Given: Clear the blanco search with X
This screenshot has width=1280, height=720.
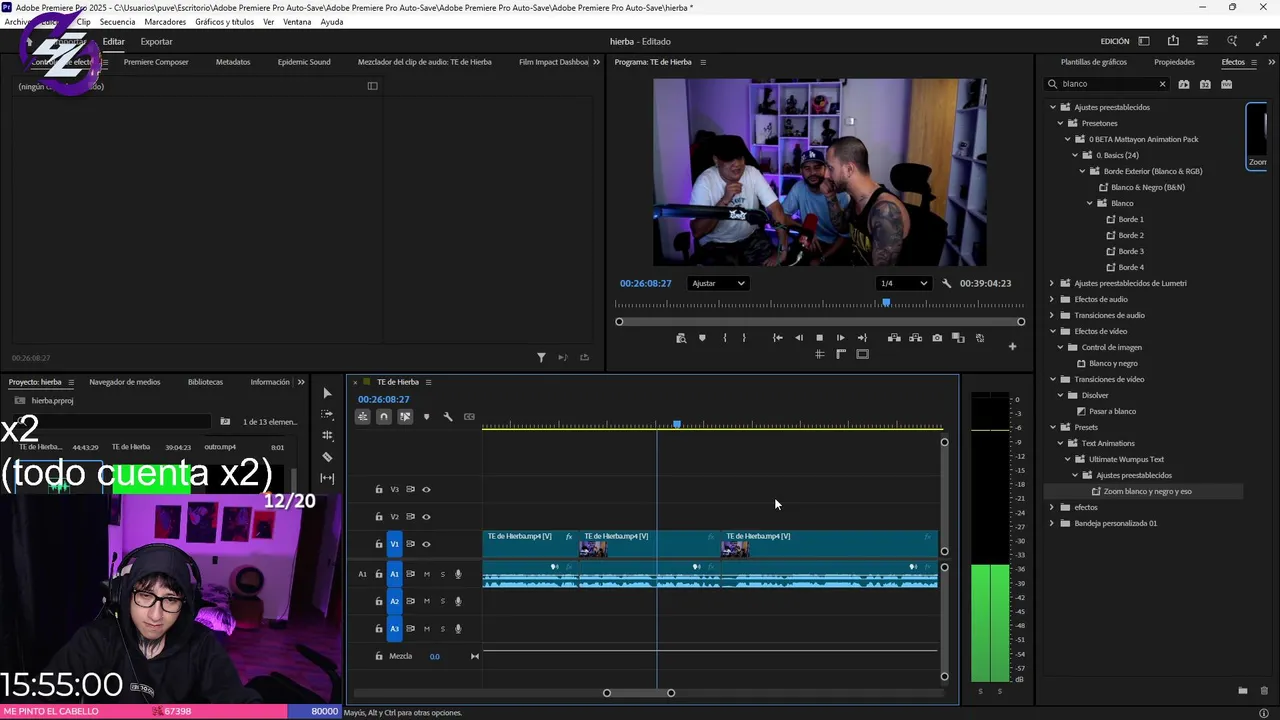Looking at the screenshot, I should pyautogui.click(x=1162, y=84).
